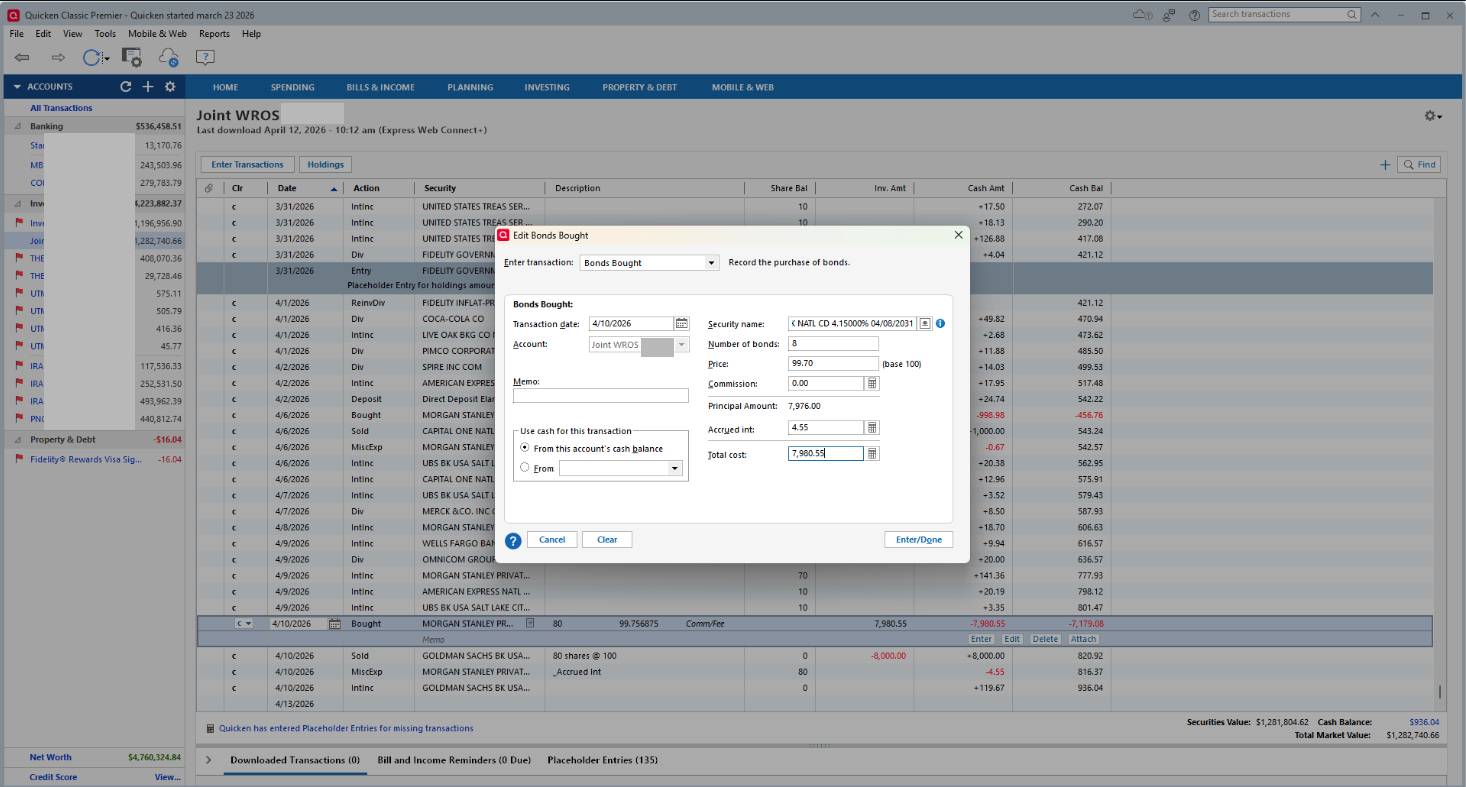1466x787 pixels.
Task: Add account plus icon in Accounts bar
Action: click(x=148, y=87)
